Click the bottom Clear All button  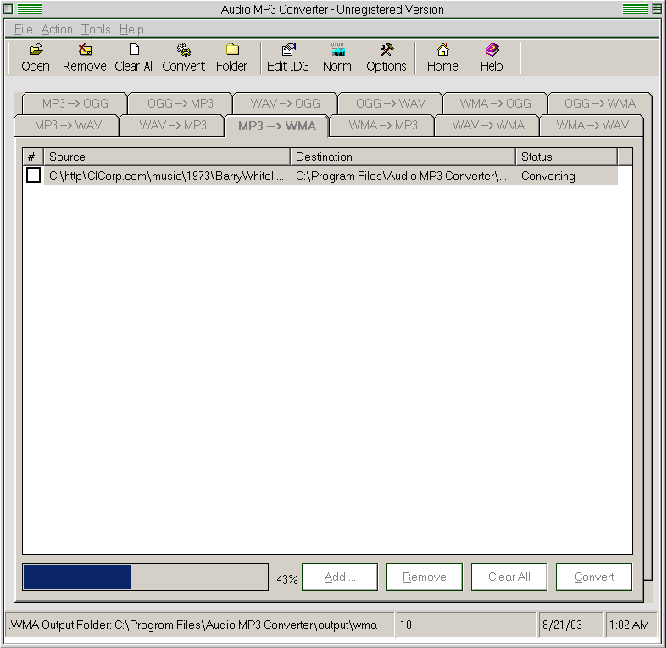[509, 577]
